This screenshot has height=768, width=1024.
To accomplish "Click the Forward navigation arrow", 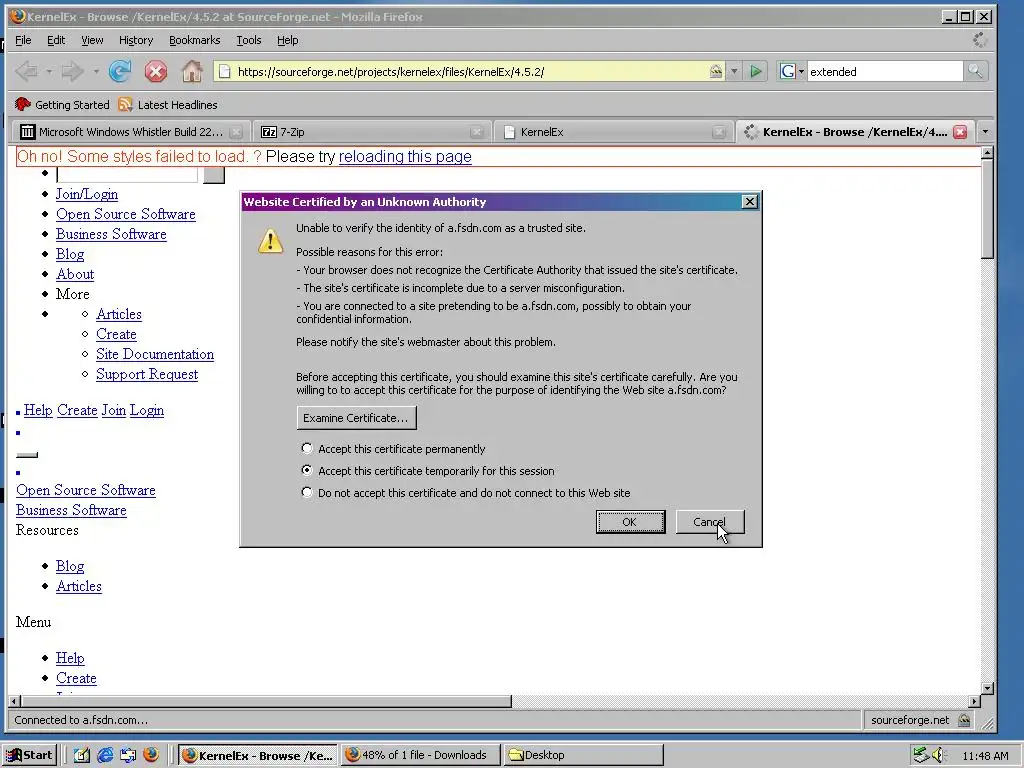I will point(72,71).
